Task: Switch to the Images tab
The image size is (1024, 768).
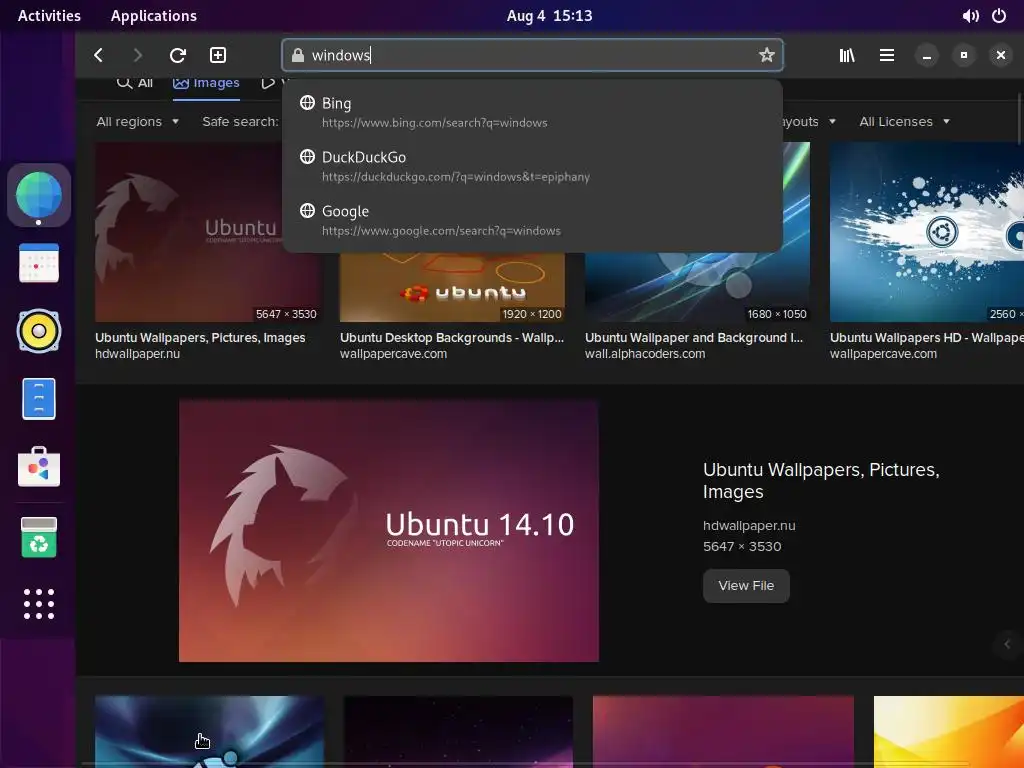Action: pyautogui.click(x=206, y=83)
